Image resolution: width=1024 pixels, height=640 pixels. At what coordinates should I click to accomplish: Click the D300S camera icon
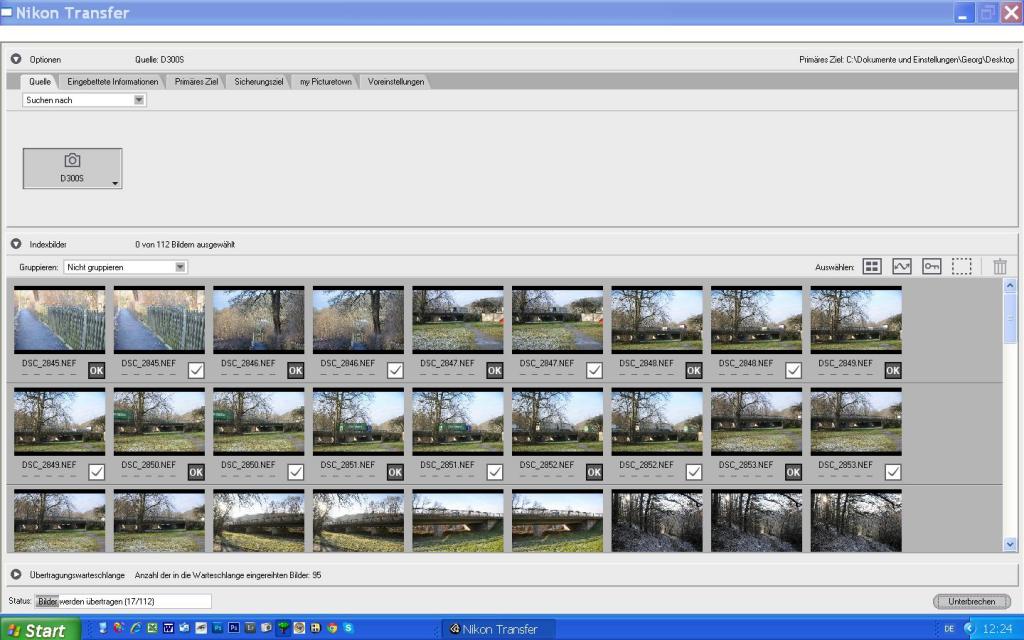click(72, 160)
